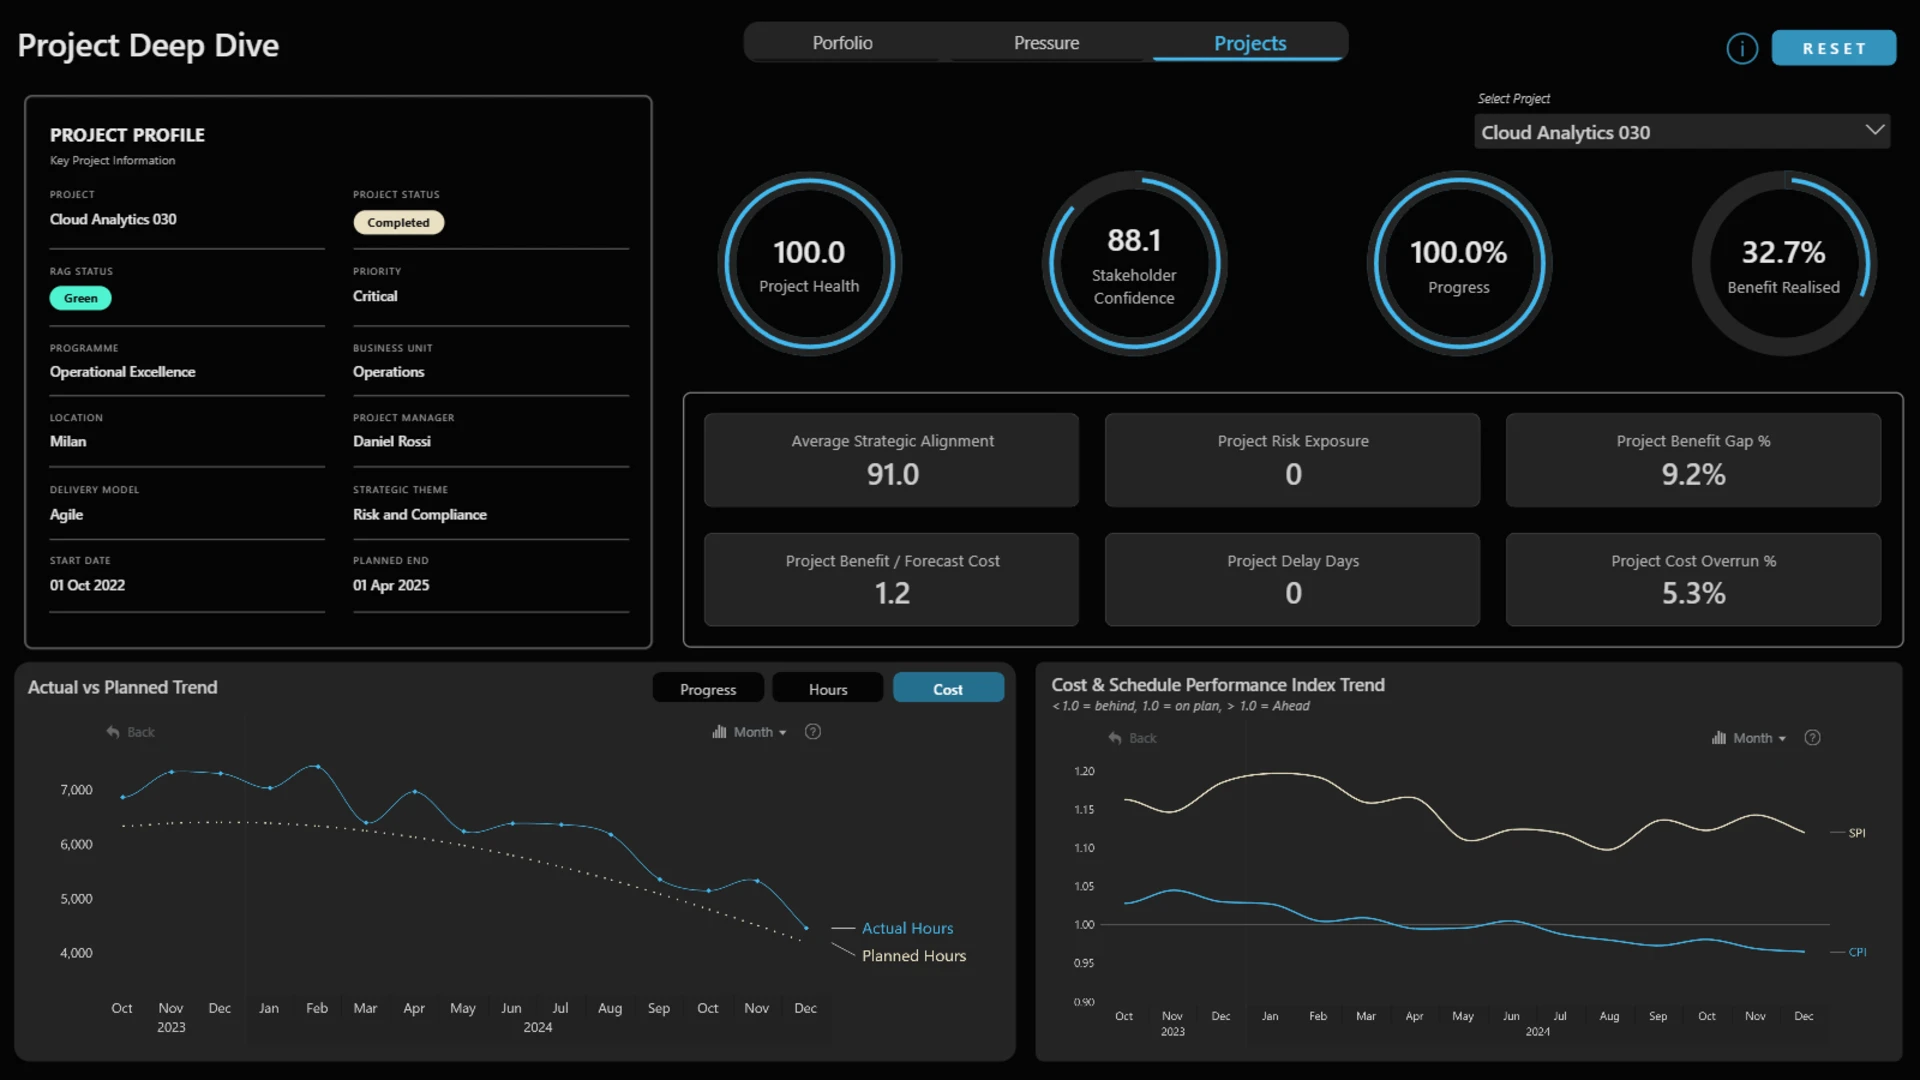Expand the Select Project dropdown chevron
1920x1080 pixels.
point(1874,131)
